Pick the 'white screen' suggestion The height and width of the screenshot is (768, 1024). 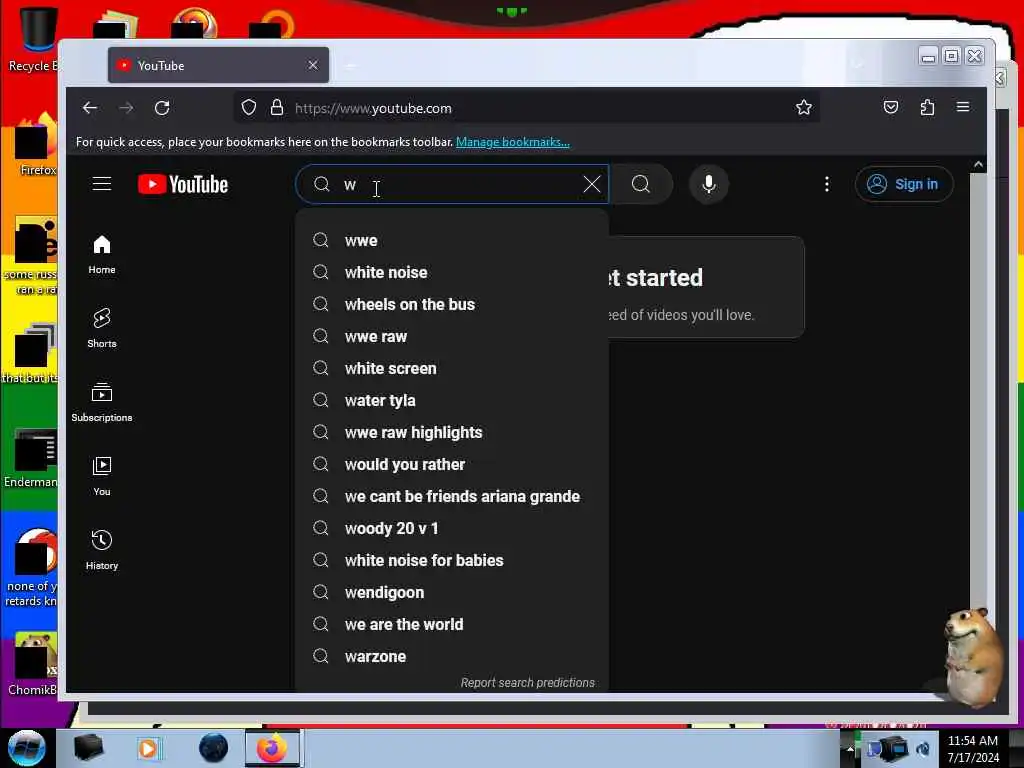point(452,368)
